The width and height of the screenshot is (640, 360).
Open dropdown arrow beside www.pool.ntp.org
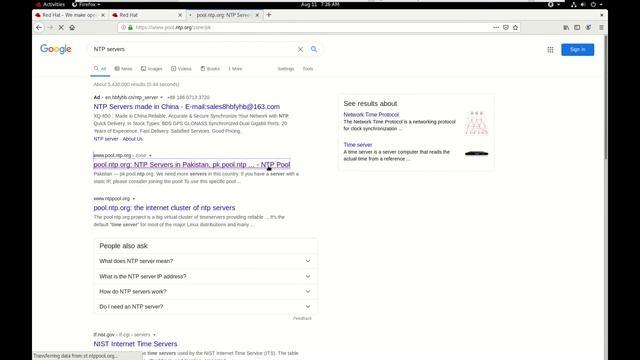(x=150, y=156)
